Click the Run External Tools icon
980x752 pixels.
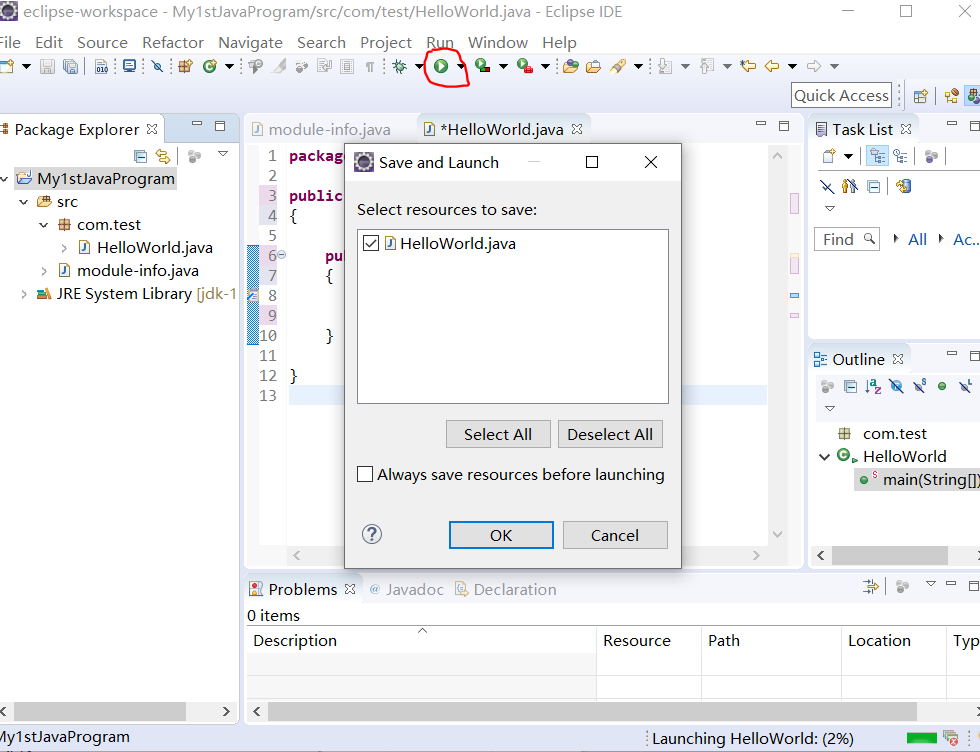(x=525, y=66)
